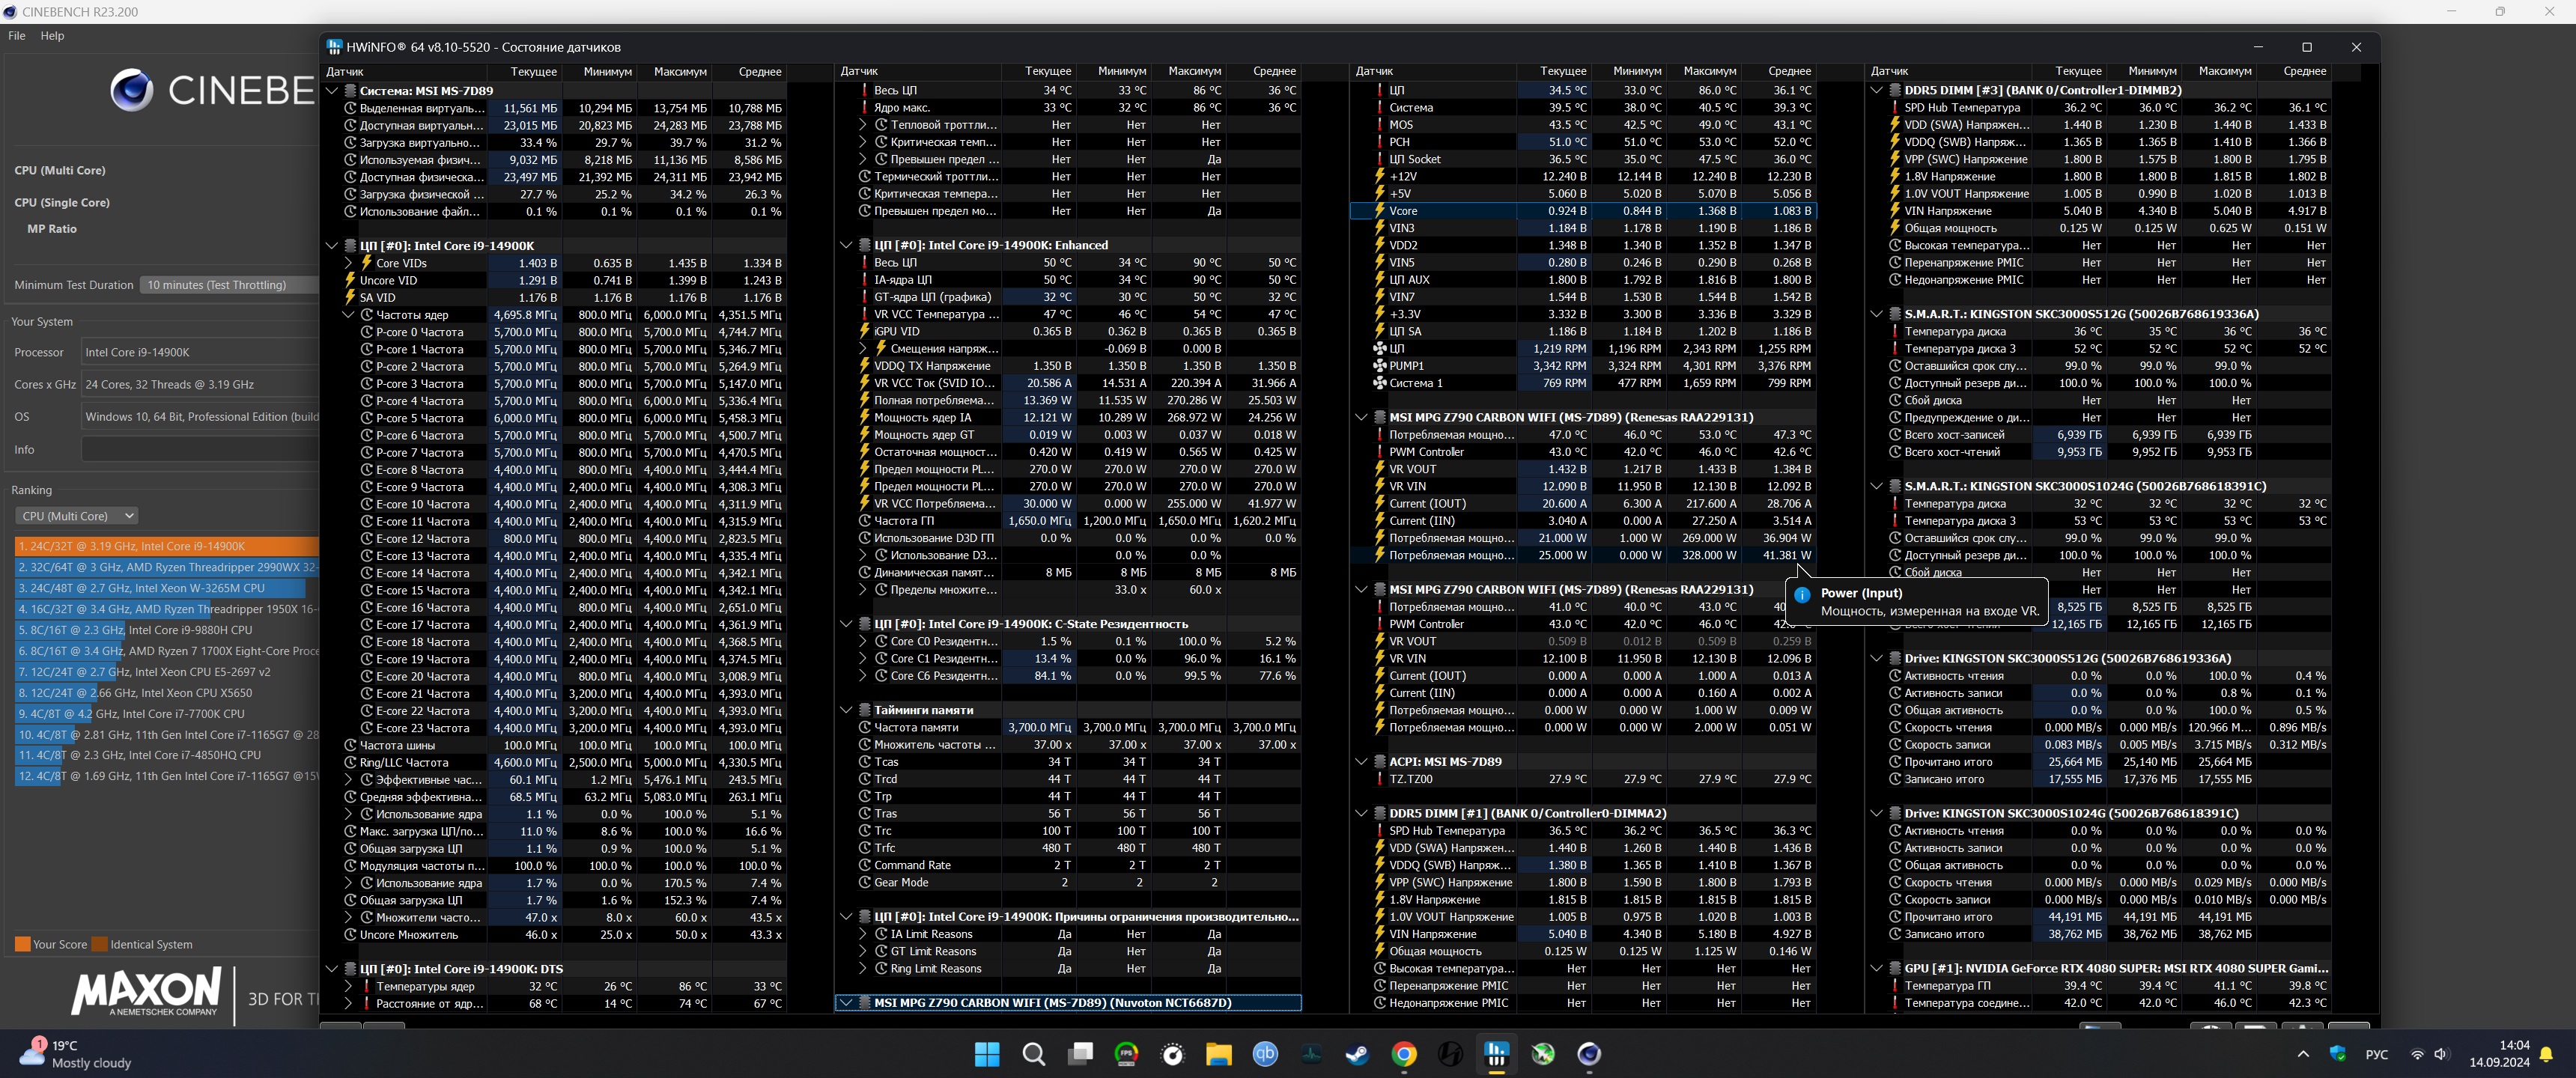Click the HWiNFO taskbar icon
The image size is (2576, 1078).
click(x=1497, y=1053)
